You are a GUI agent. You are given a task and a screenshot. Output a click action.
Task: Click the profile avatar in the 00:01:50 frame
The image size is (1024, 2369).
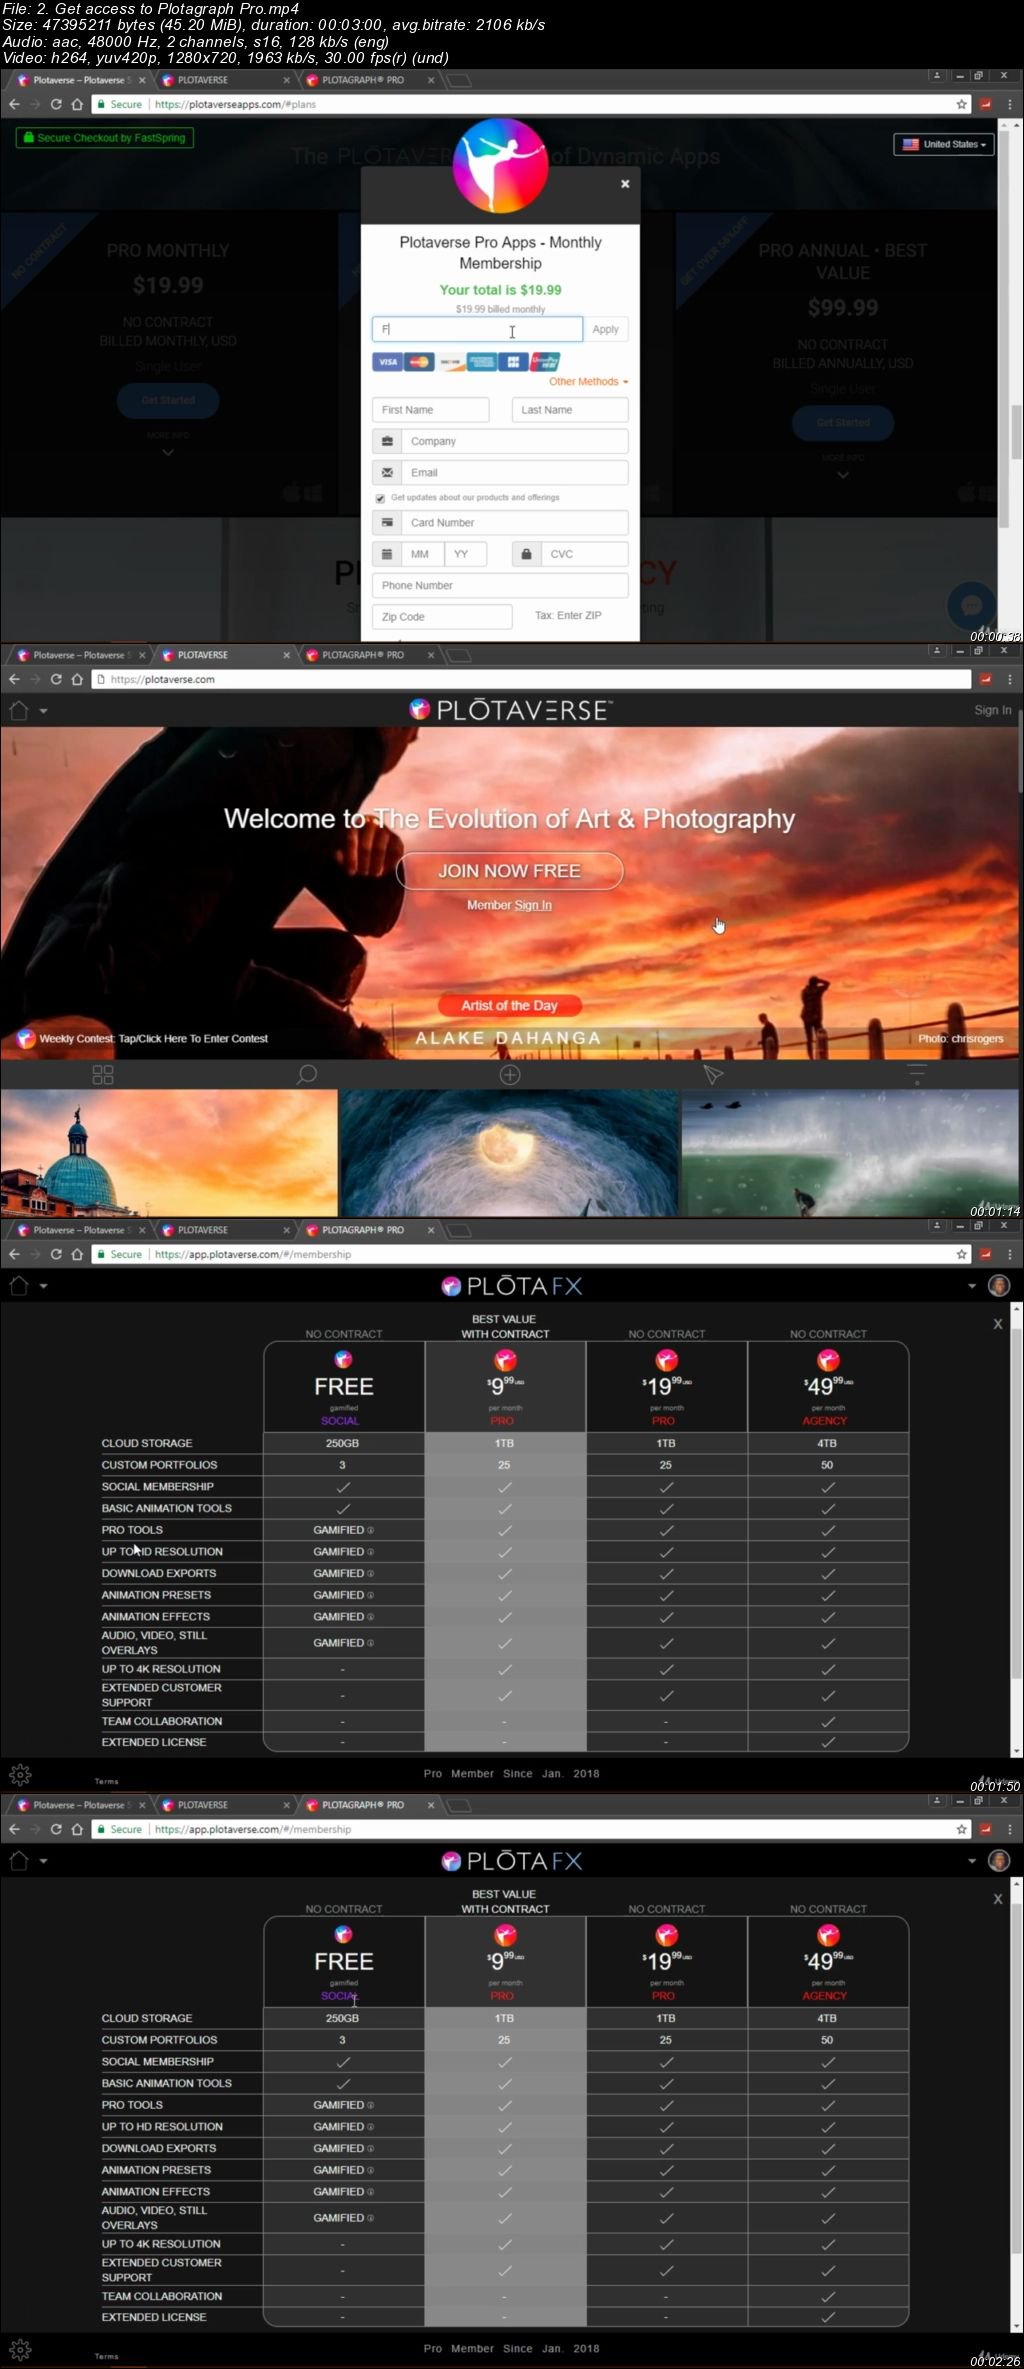pos(999,1286)
